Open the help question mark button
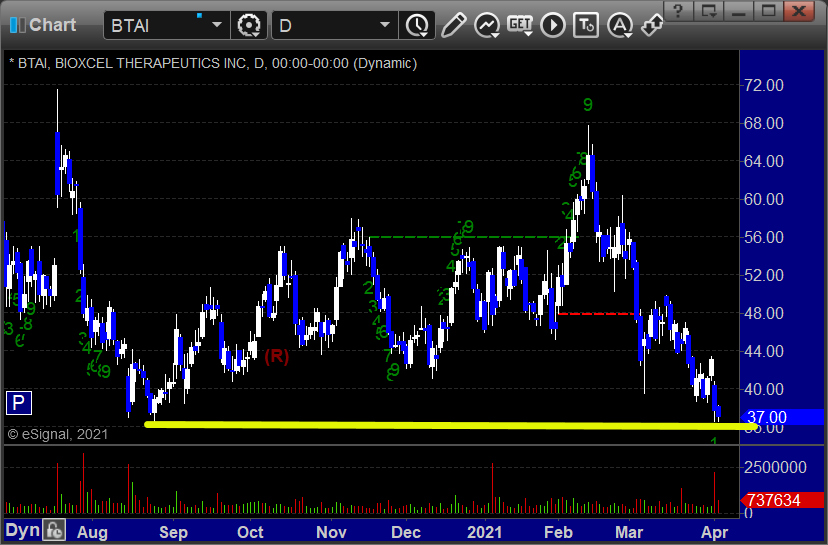 click(x=678, y=11)
